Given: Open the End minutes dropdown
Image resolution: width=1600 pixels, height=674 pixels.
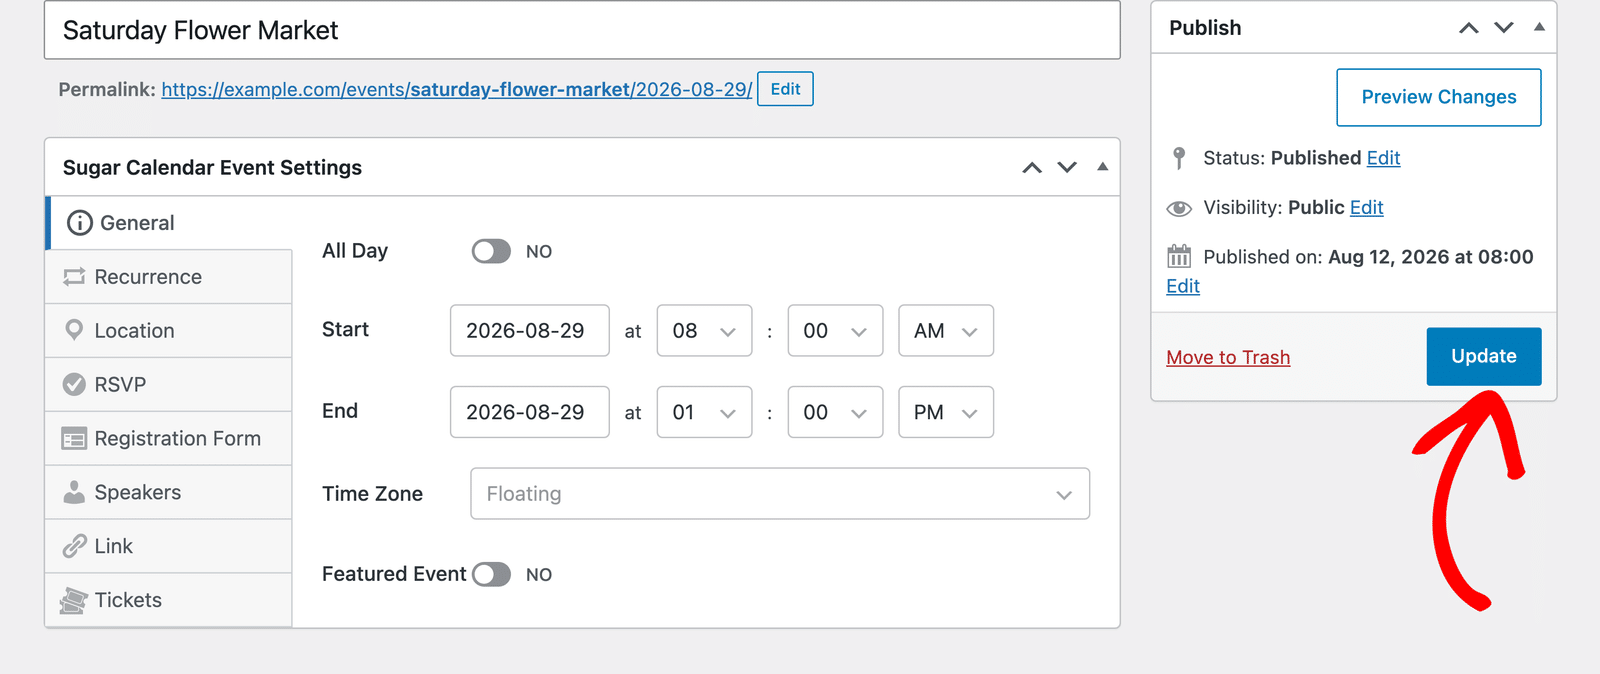Looking at the screenshot, I should coord(835,412).
